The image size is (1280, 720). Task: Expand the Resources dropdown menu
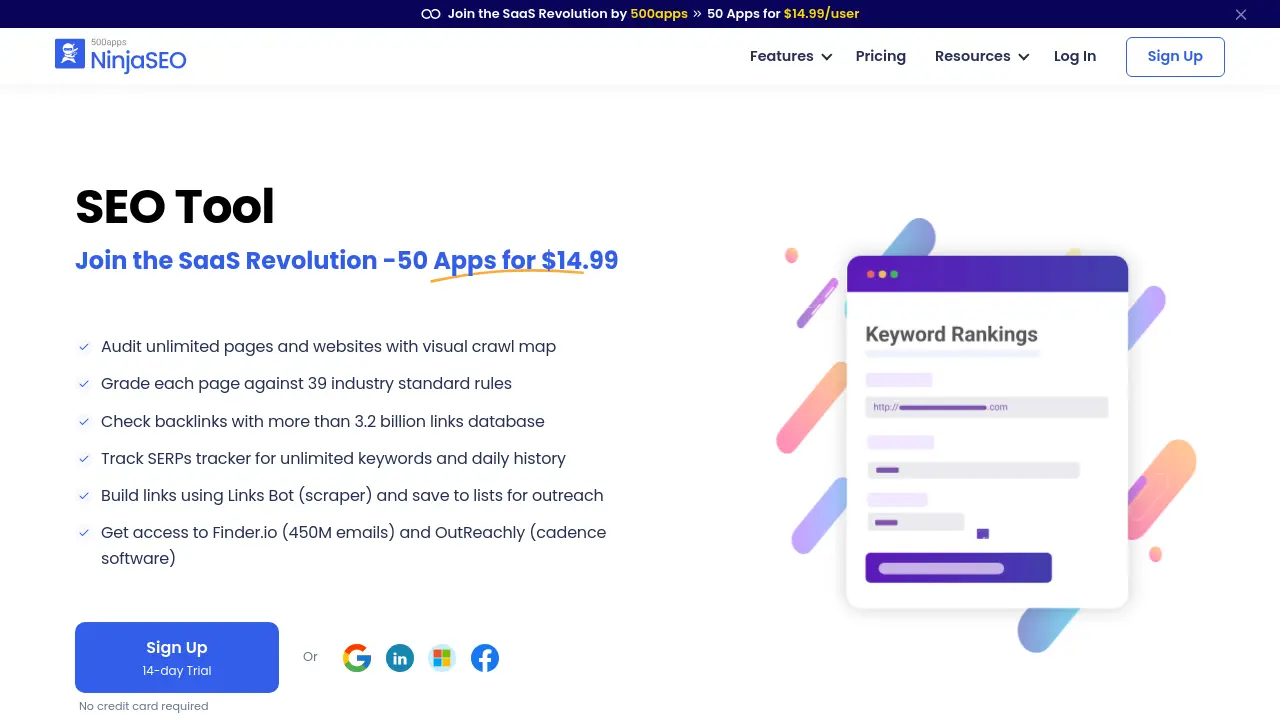(982, 56)
